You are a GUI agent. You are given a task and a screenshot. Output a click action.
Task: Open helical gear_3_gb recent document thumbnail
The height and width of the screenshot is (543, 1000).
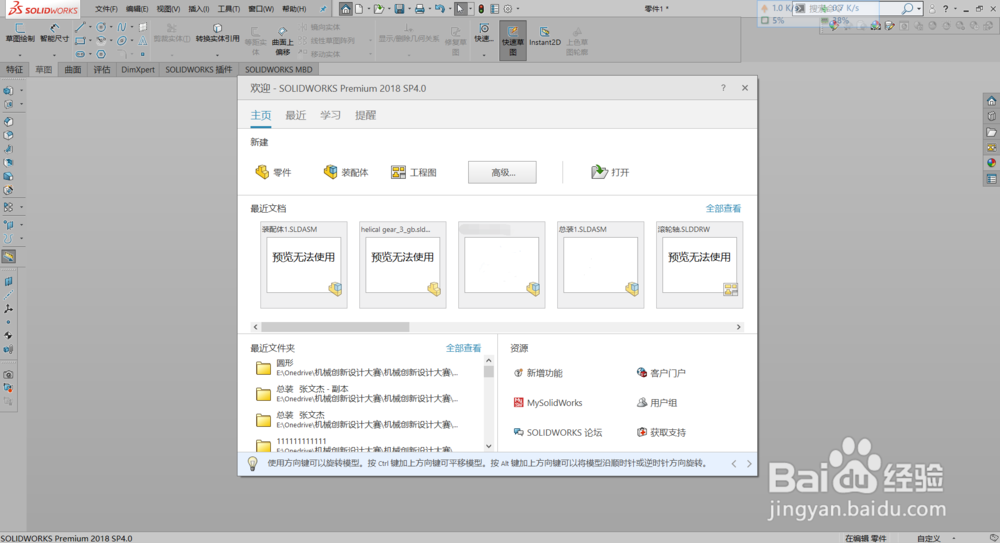tap(402, 265)
